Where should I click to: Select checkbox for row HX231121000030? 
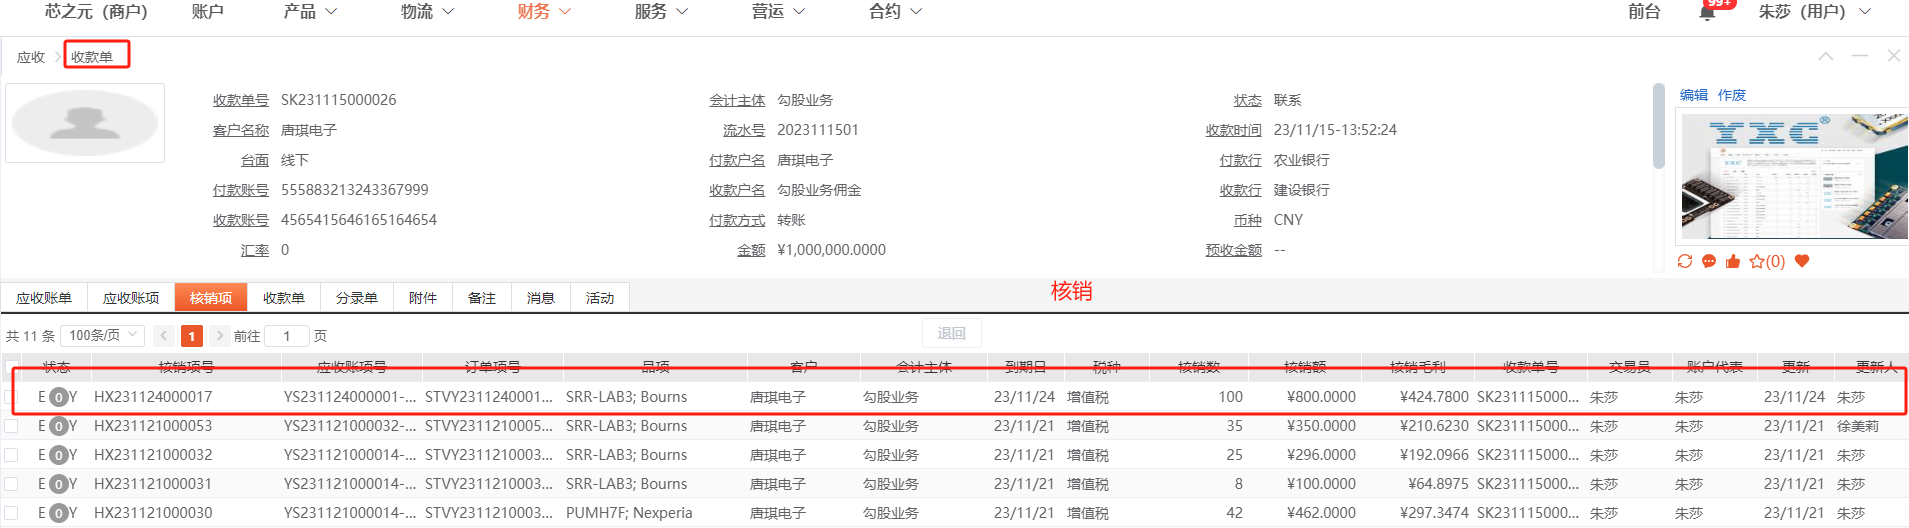(x=12, y=513)
